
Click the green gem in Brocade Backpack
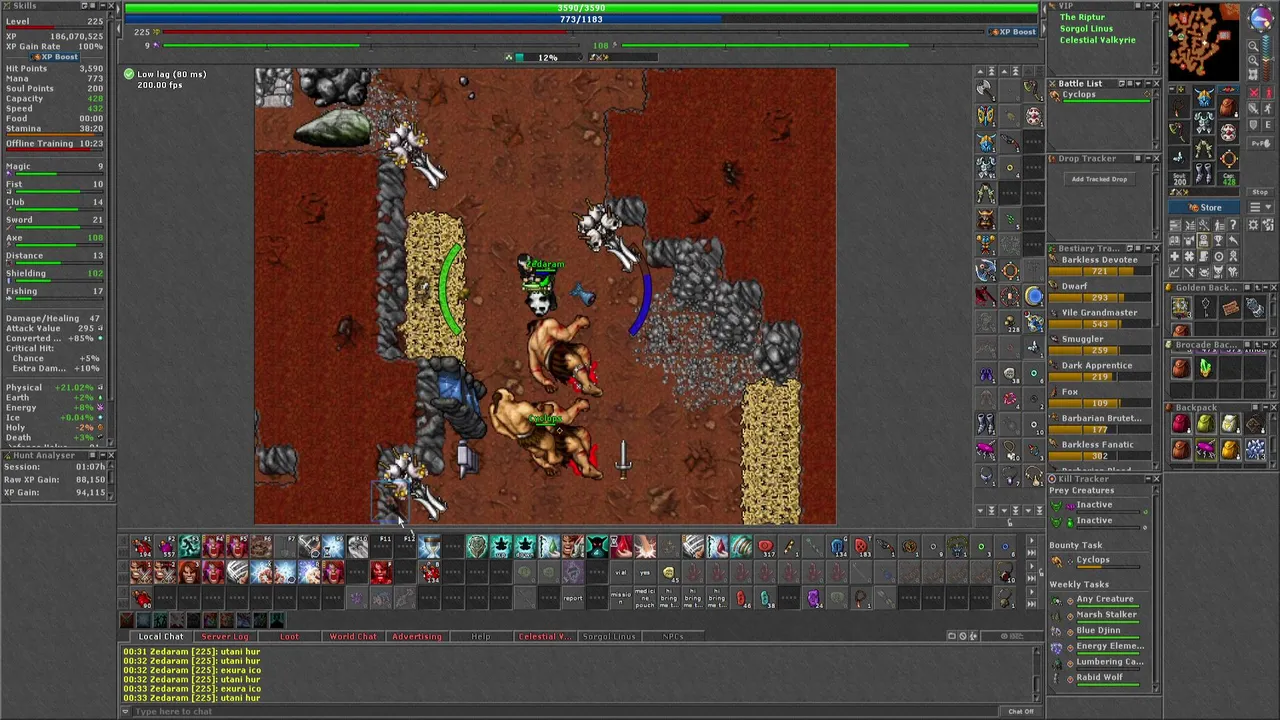pos(1206,367)
